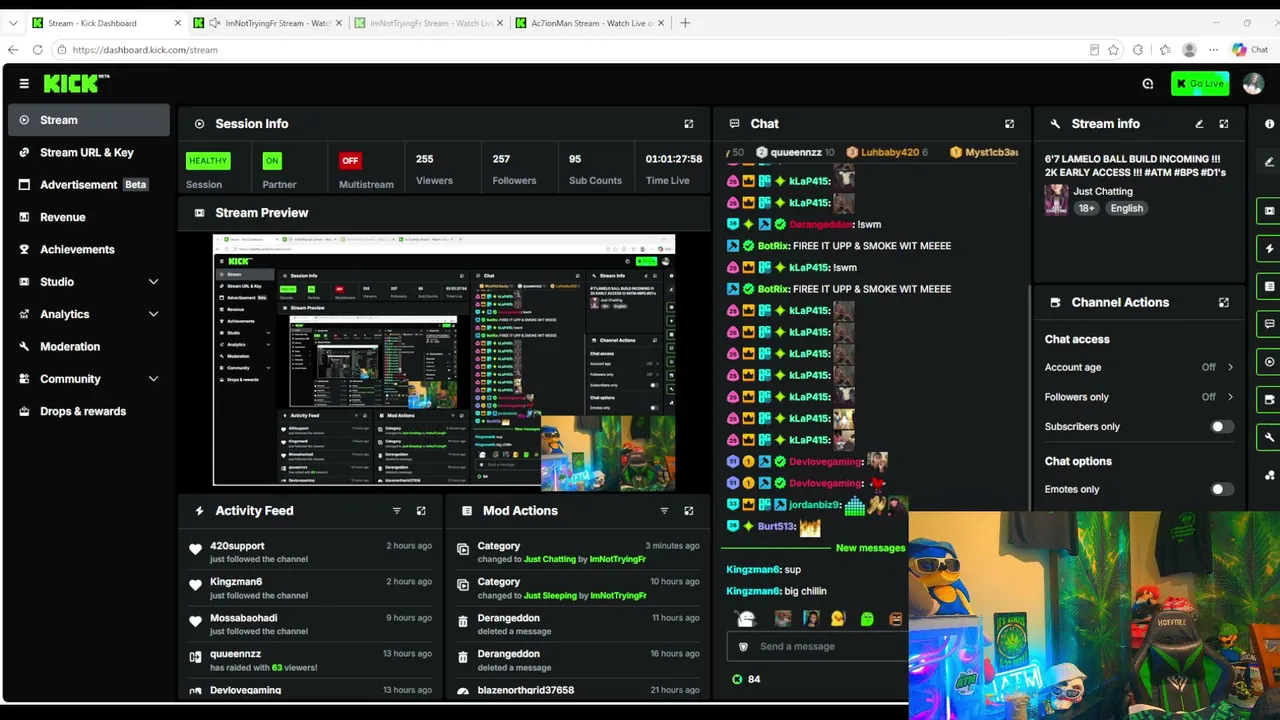Go back in the browser
1280x720 pixels.
13,50
